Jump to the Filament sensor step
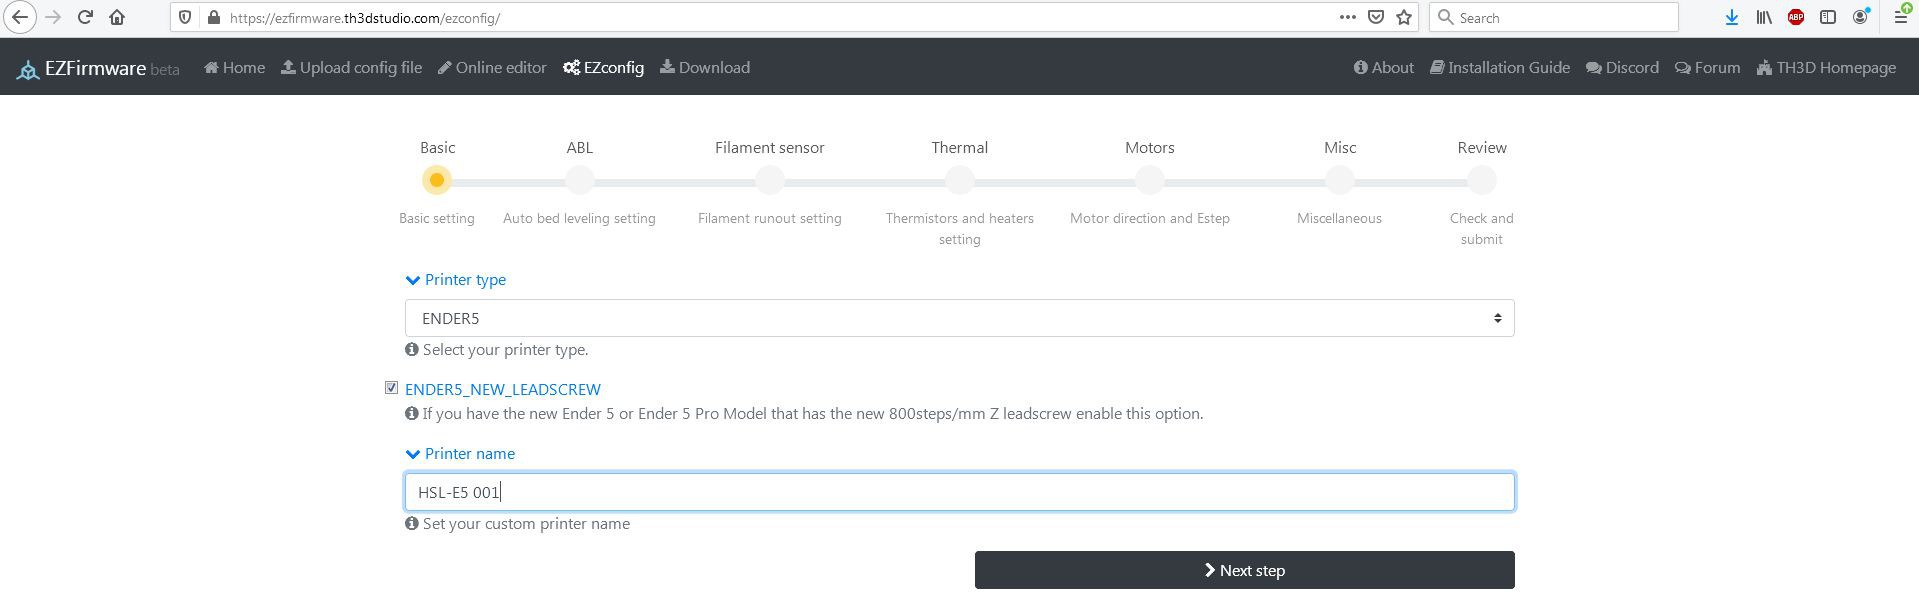 [770, 180]
